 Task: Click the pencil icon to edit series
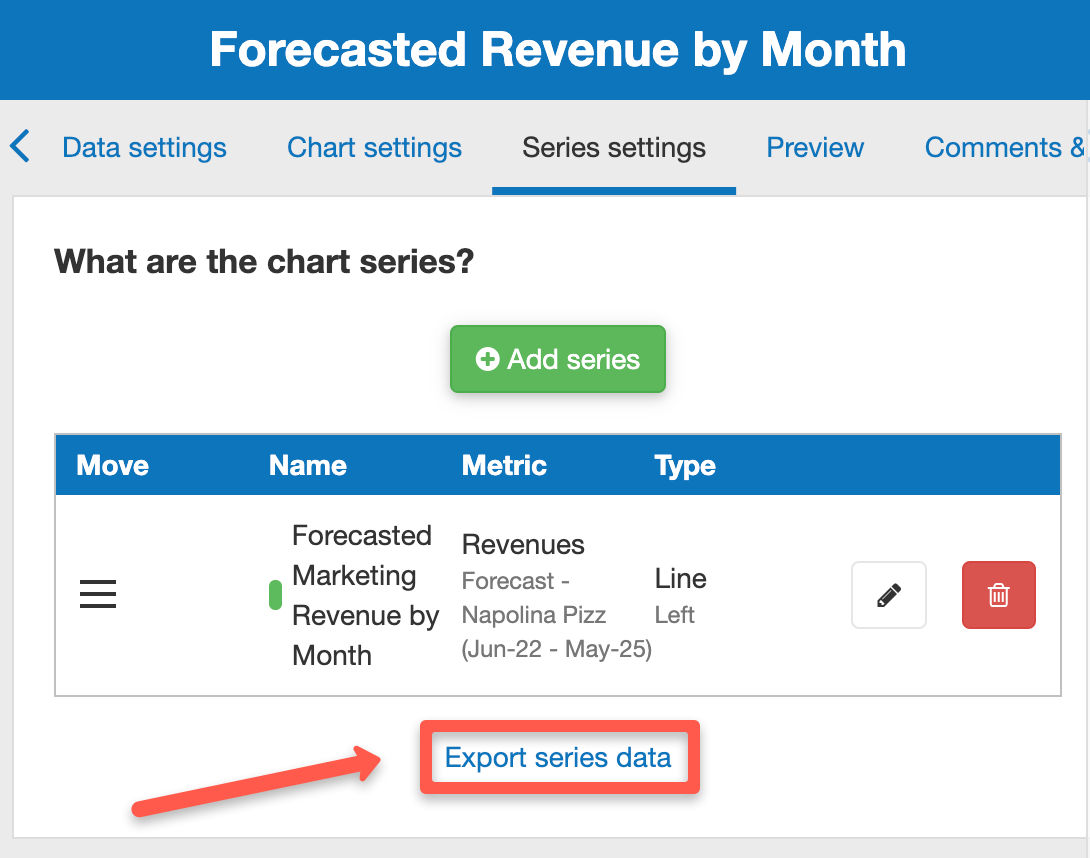[888, 594]
